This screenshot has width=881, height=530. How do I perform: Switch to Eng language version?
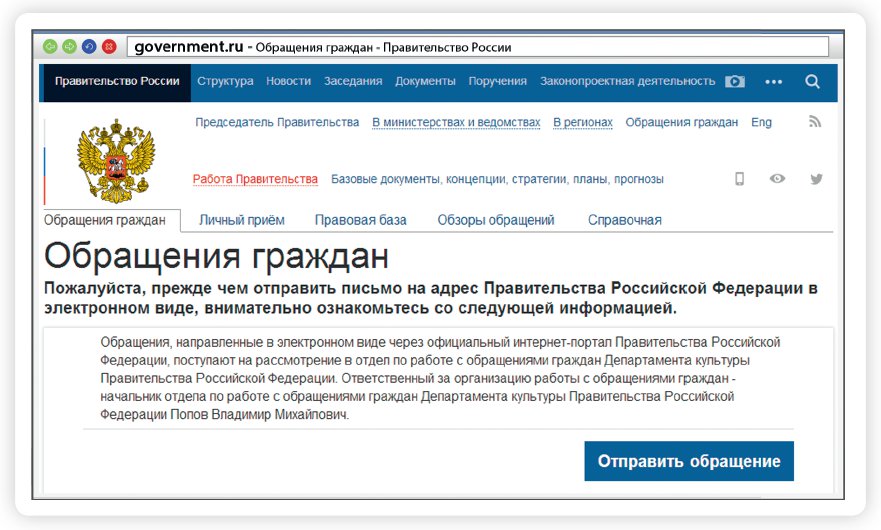[761, 122]
